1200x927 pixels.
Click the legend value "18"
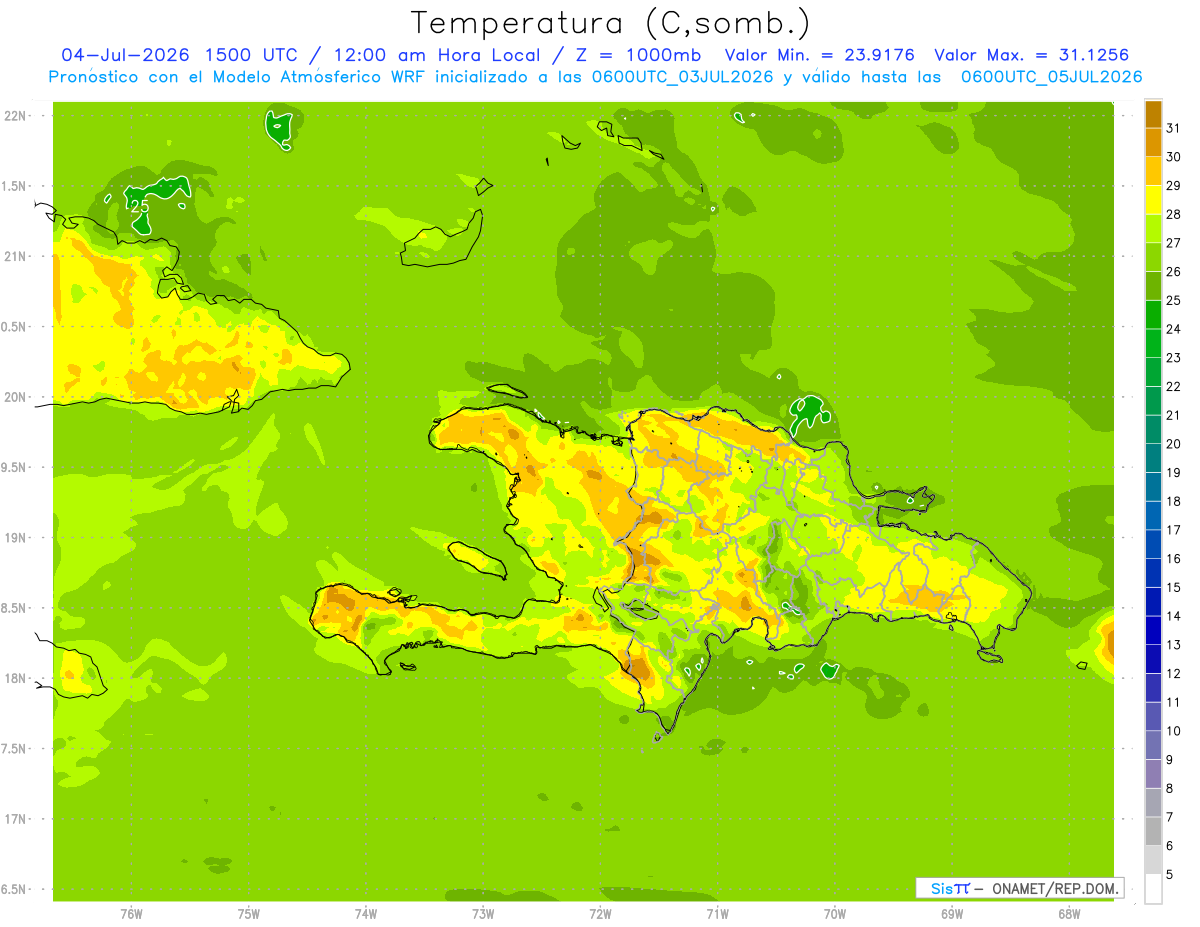[x=1174, y=502]
